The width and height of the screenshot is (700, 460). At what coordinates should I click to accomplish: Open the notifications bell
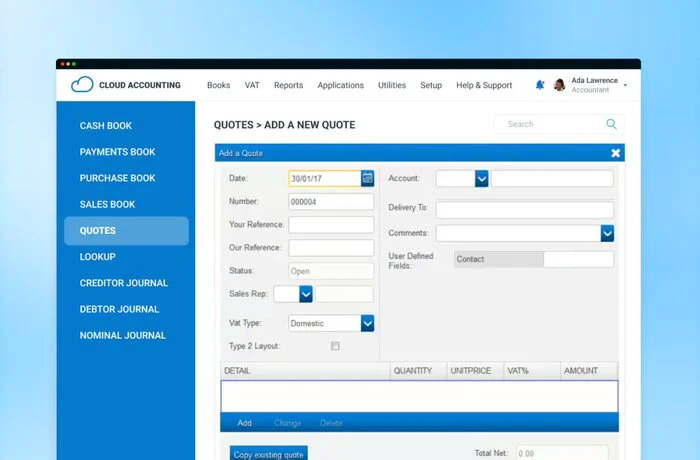coord(540,85)
